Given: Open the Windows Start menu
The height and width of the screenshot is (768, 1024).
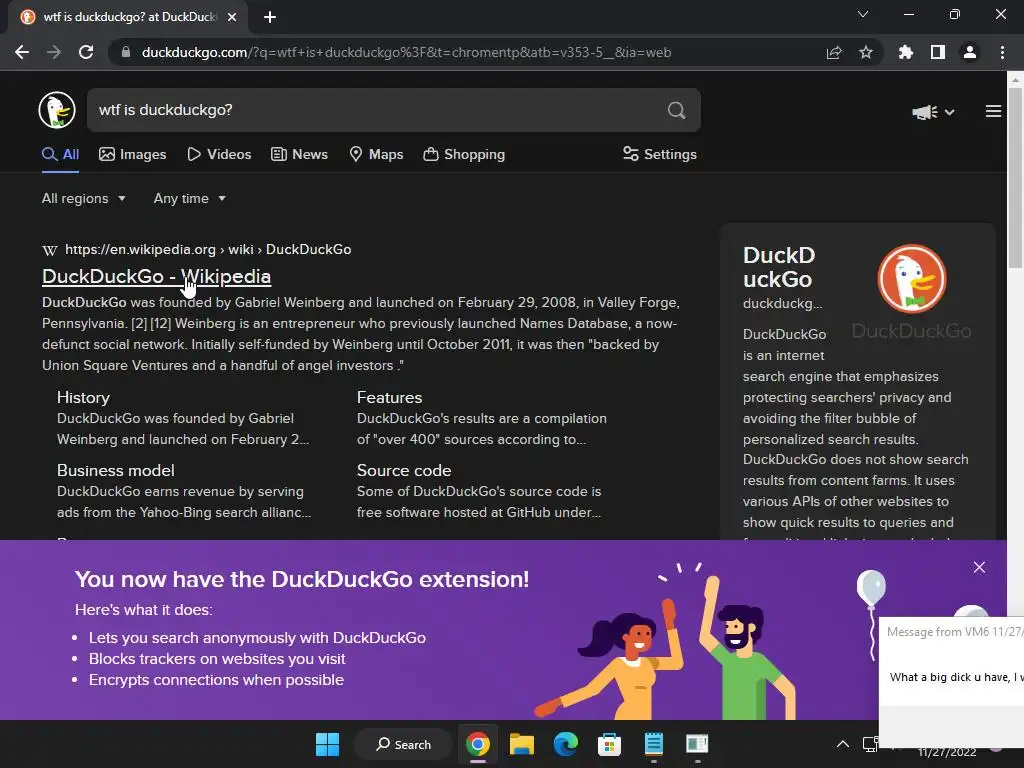Looking at the screenshot, I should [x=327, y=744].
